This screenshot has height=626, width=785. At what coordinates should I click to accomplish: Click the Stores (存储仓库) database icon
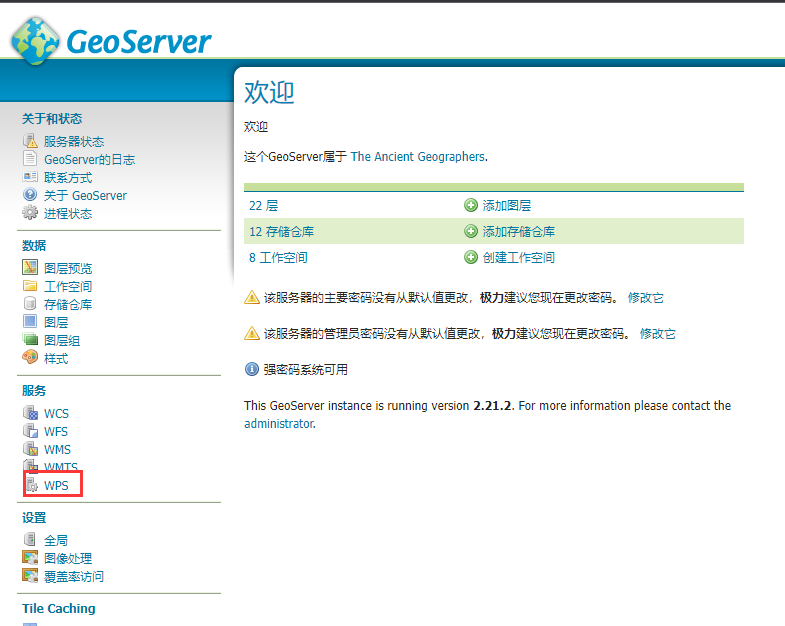tap(30, 304)
